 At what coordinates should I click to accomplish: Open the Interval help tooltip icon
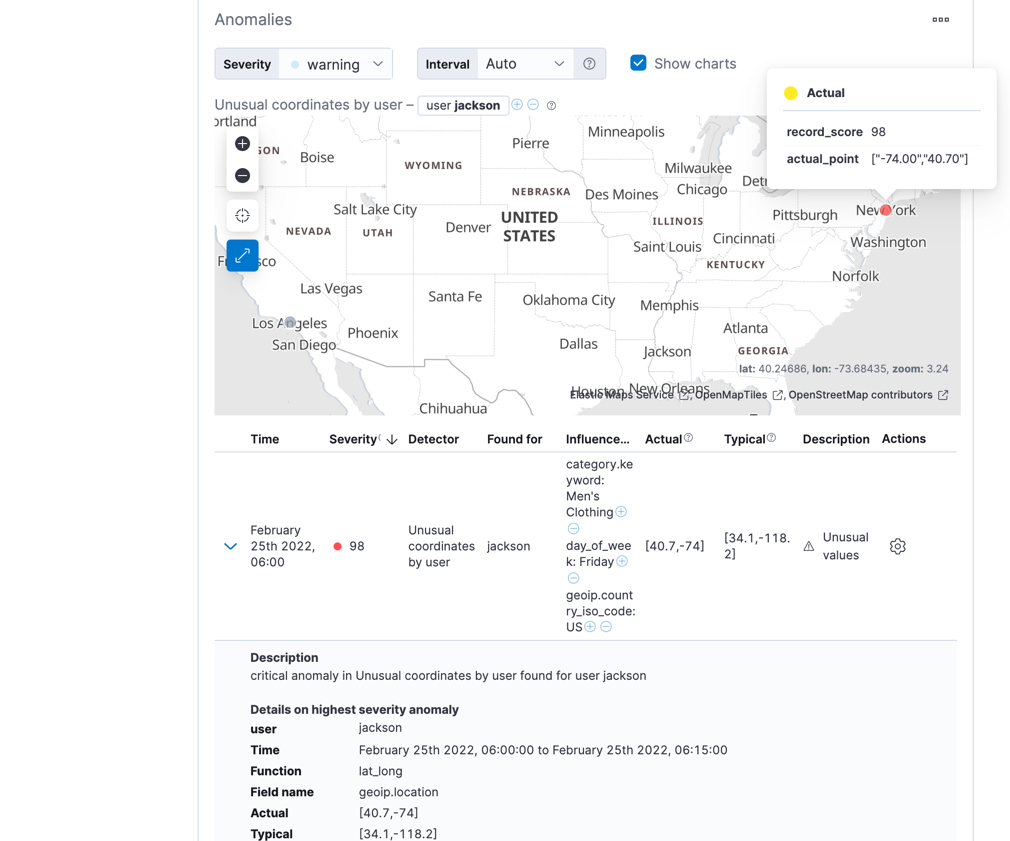(x=590, y=63)
